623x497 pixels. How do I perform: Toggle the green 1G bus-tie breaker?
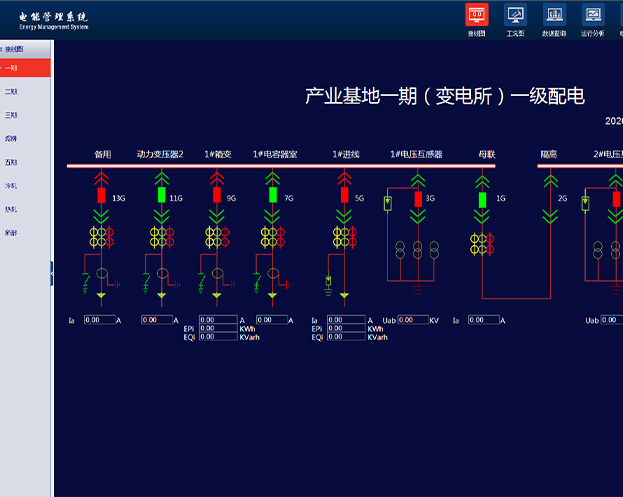click(x=483, y=199)
